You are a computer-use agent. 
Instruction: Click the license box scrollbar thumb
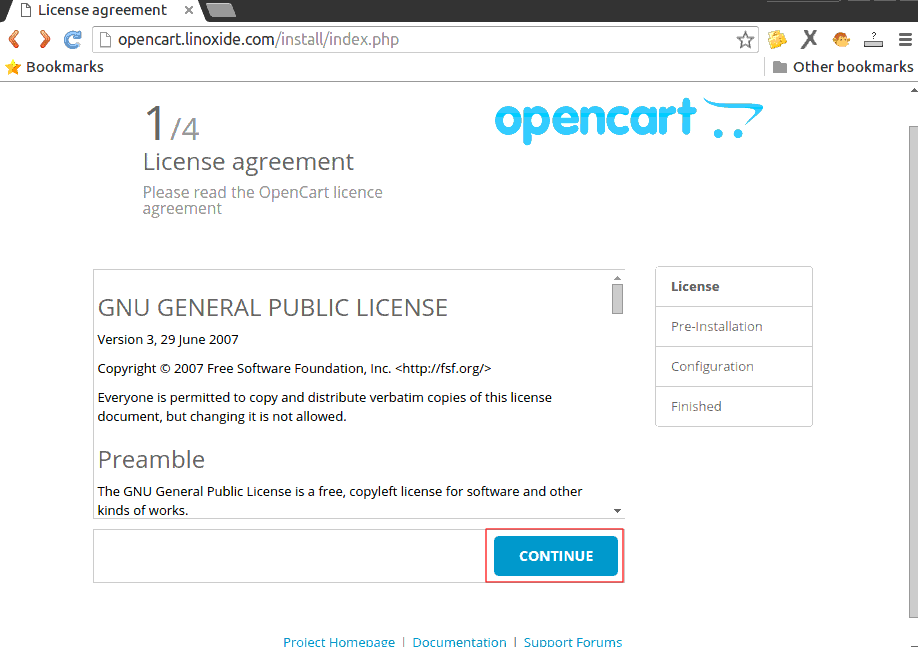tap(617, 299)
